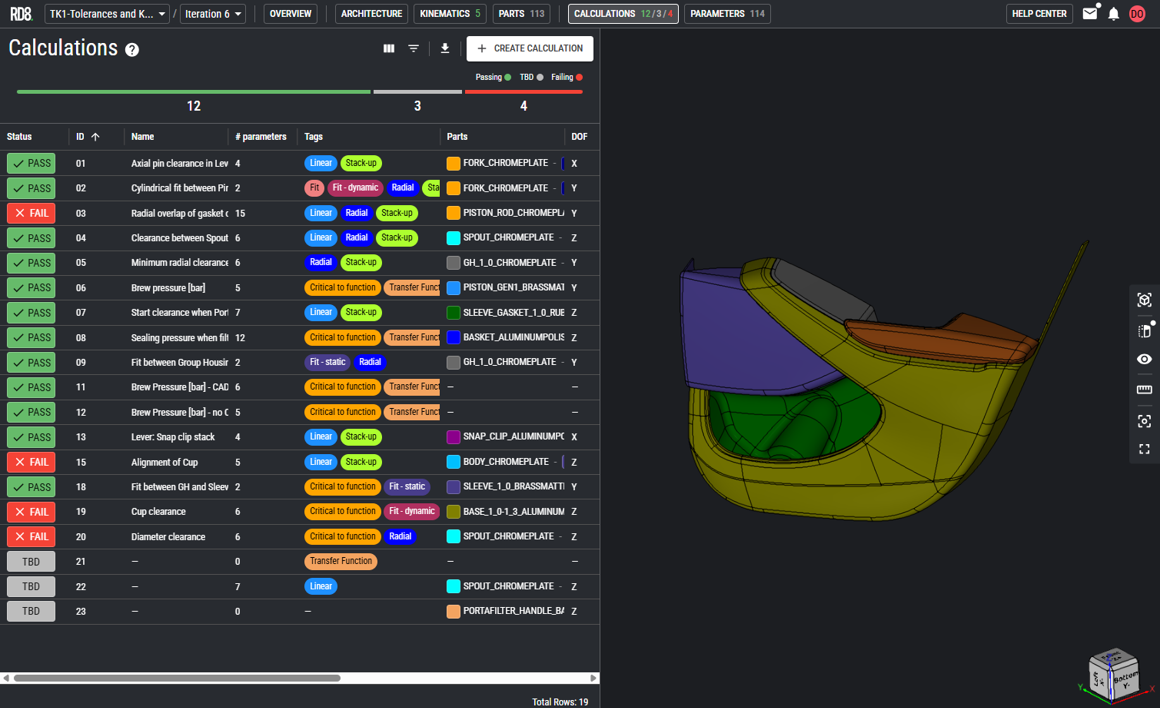This screenshot has width=1160, height=708.
Task: Click the CREATE CALCULATION button
Action: click(529, 48)
